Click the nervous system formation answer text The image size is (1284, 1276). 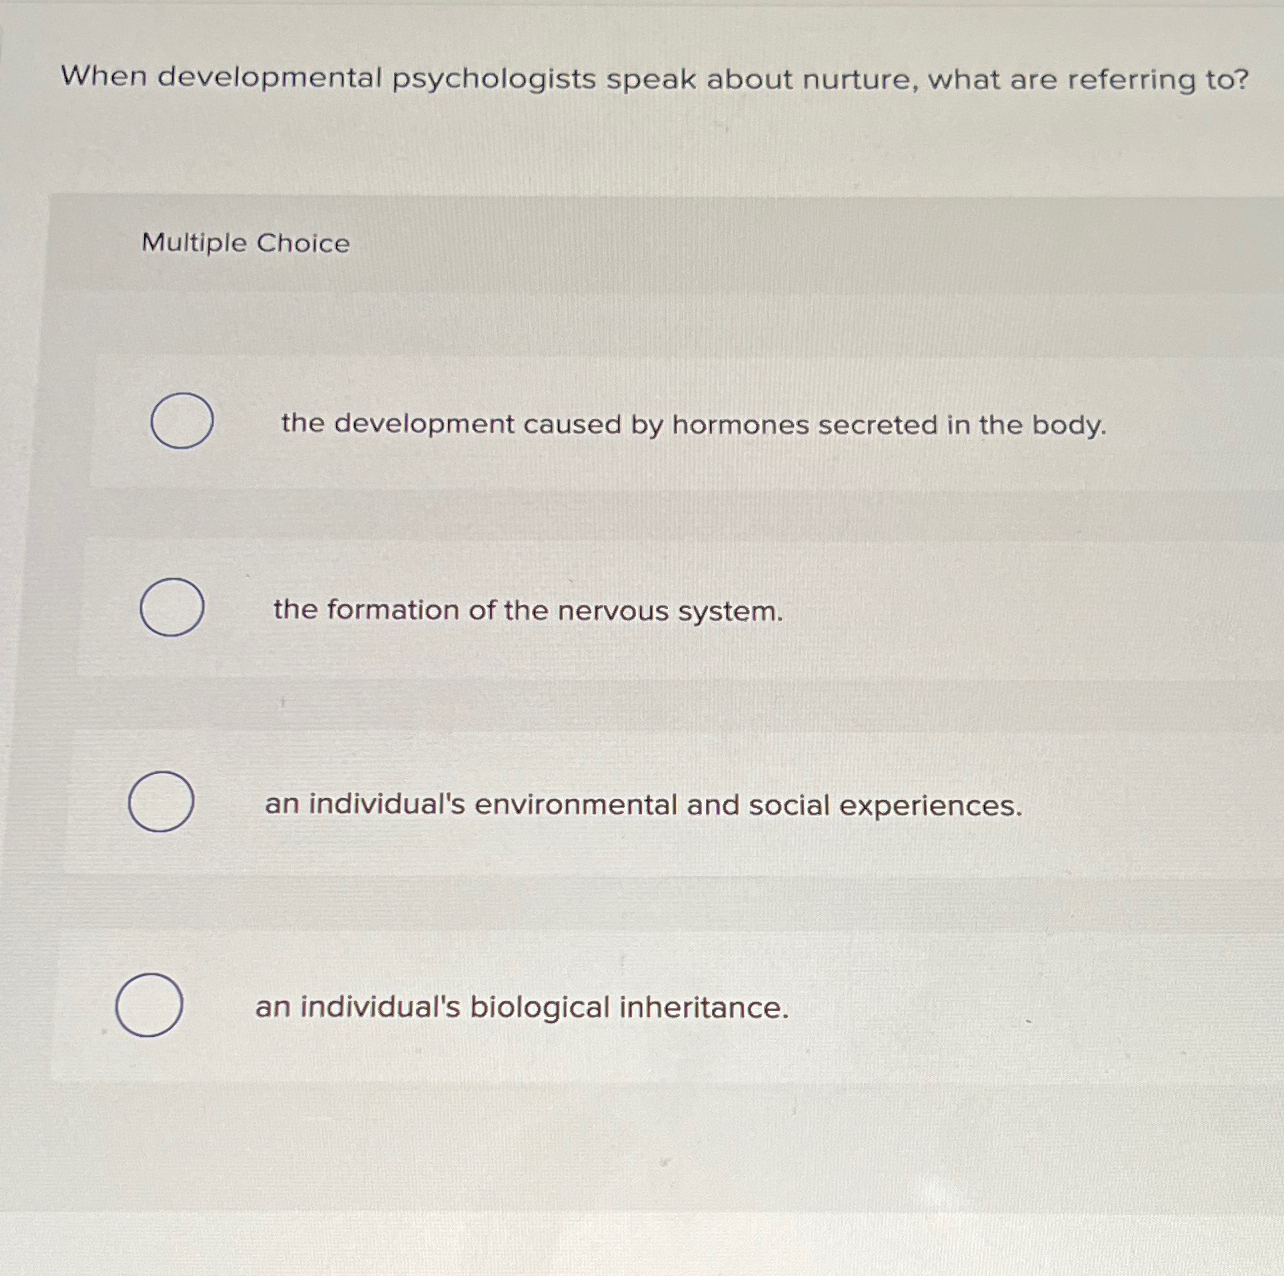pos(528,610)
